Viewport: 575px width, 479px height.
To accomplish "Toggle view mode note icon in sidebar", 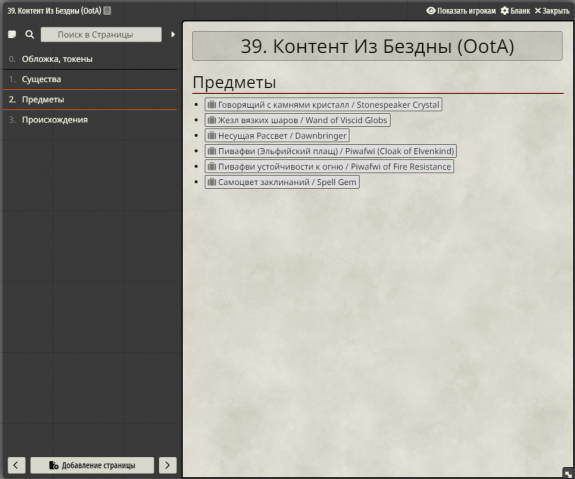I will 12,34.
